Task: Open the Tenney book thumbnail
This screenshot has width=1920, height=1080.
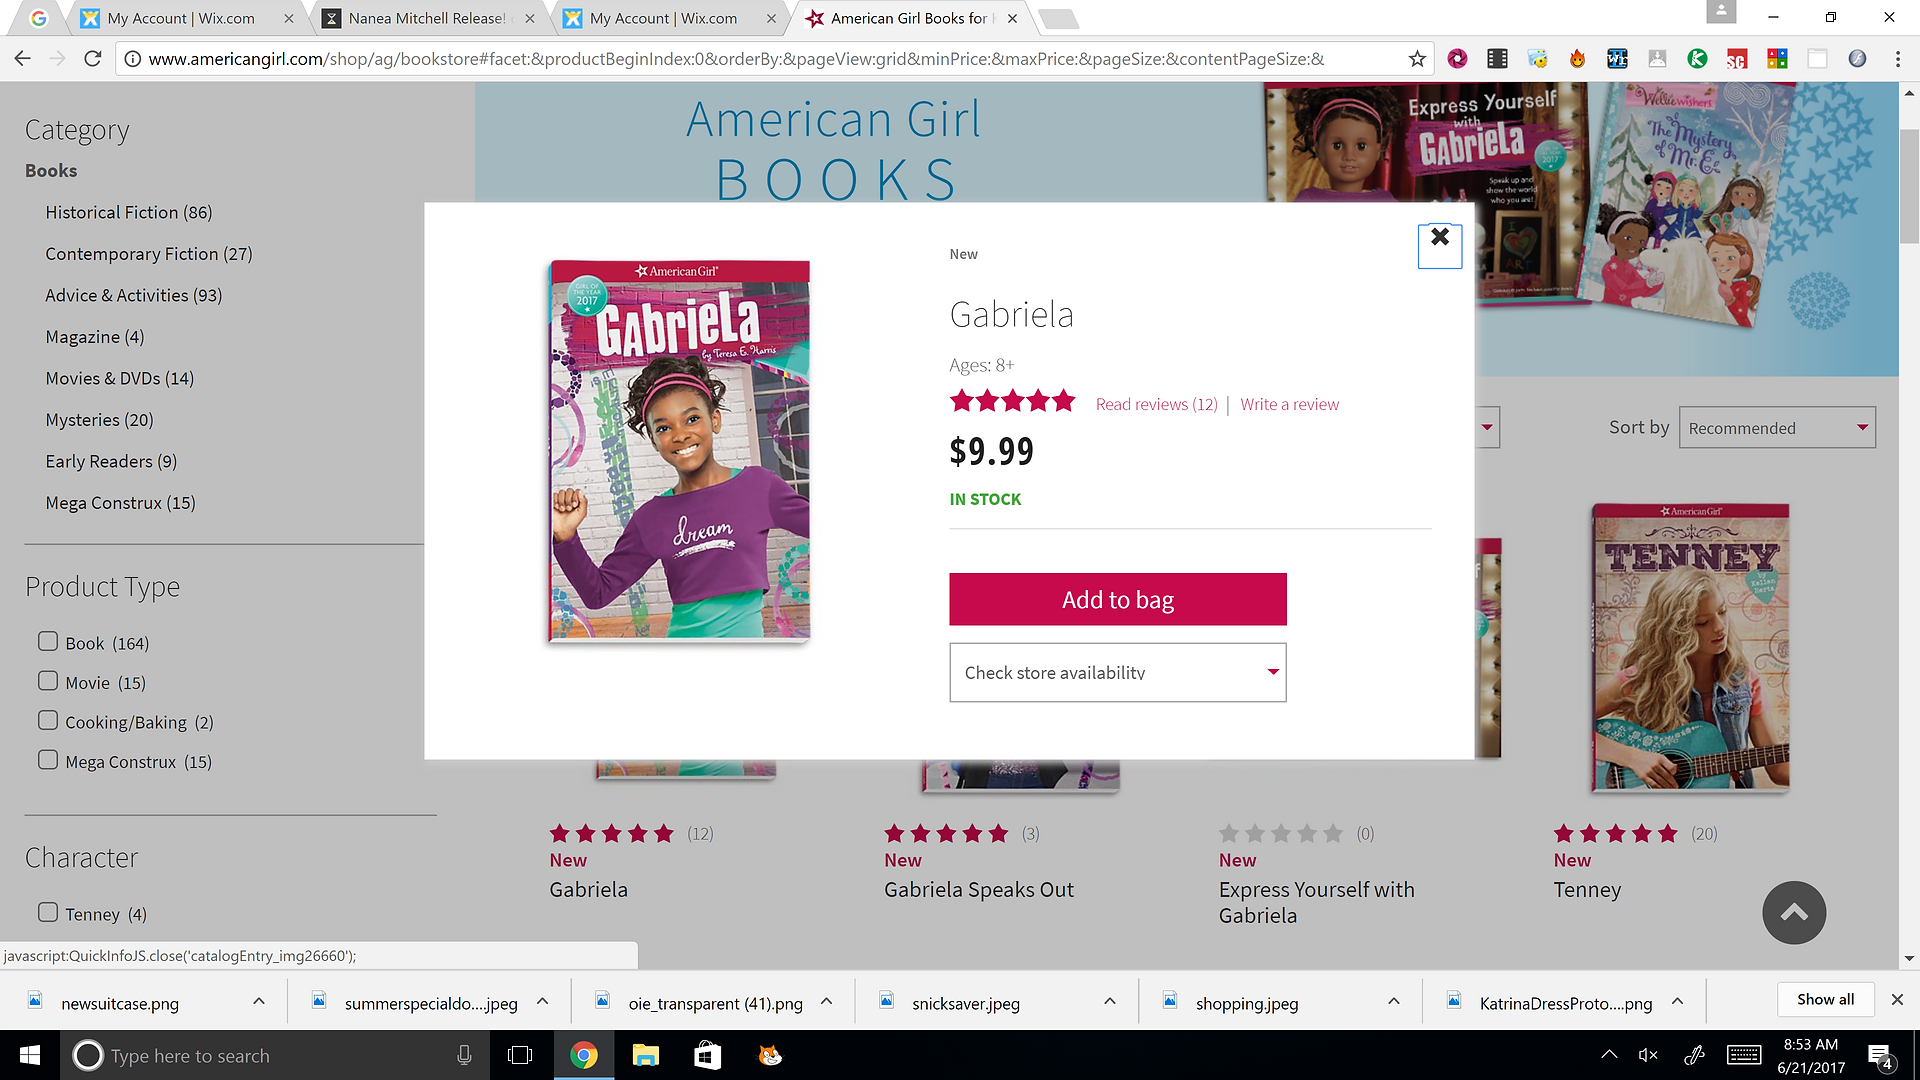Action: pyautogui.click(x=1690, y=647)
